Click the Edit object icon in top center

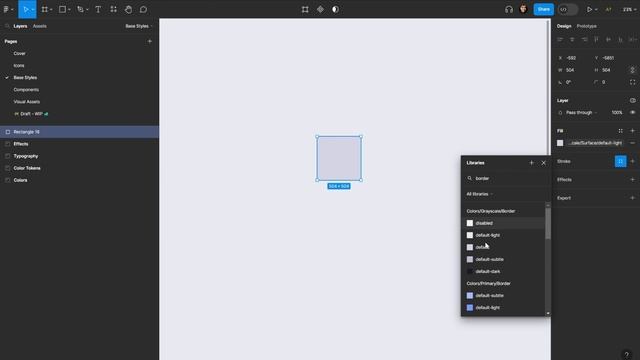coord(305,9)
